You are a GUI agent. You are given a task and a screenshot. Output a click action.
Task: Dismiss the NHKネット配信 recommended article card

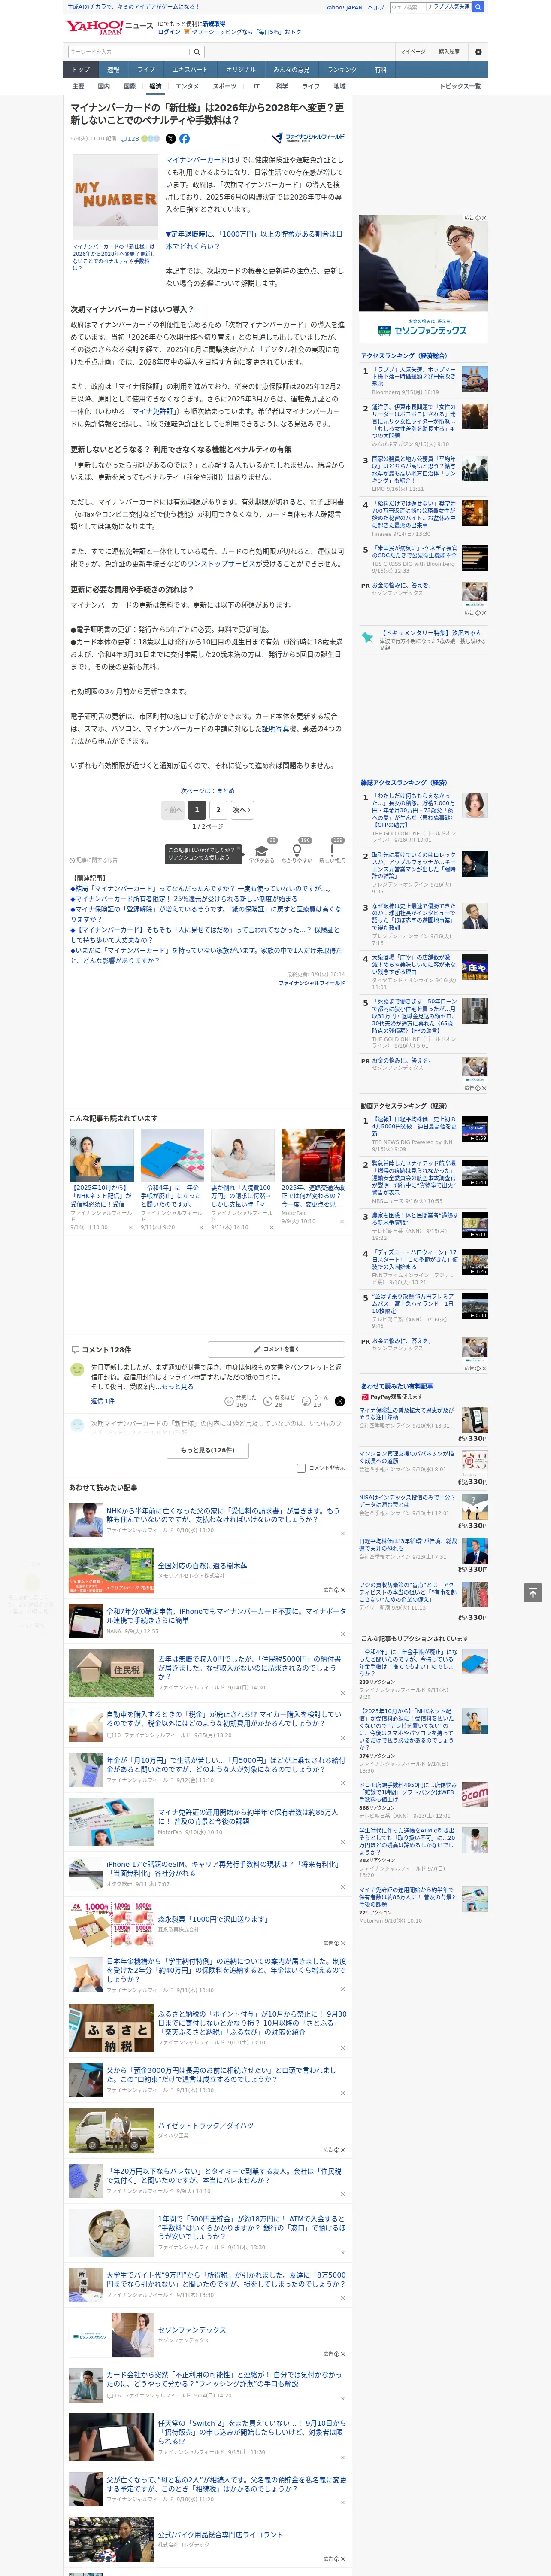pyautogui.click(x=130, y=1227)
